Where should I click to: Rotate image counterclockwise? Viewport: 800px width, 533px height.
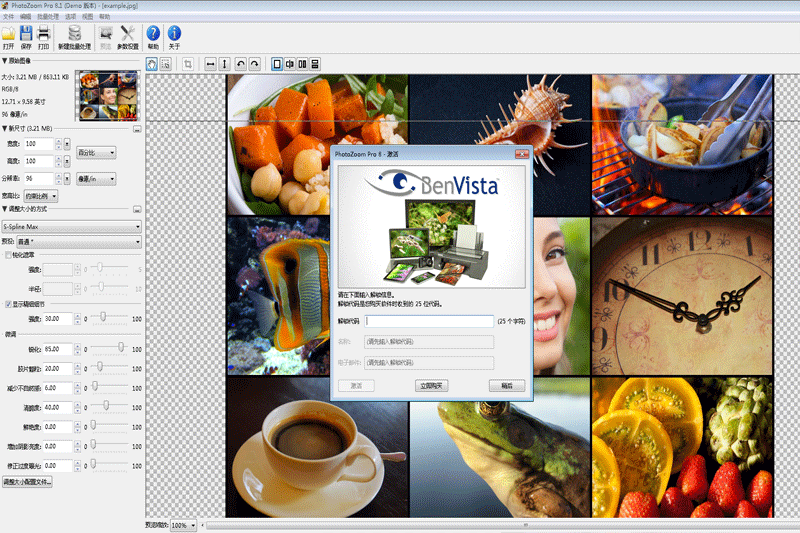241,64
